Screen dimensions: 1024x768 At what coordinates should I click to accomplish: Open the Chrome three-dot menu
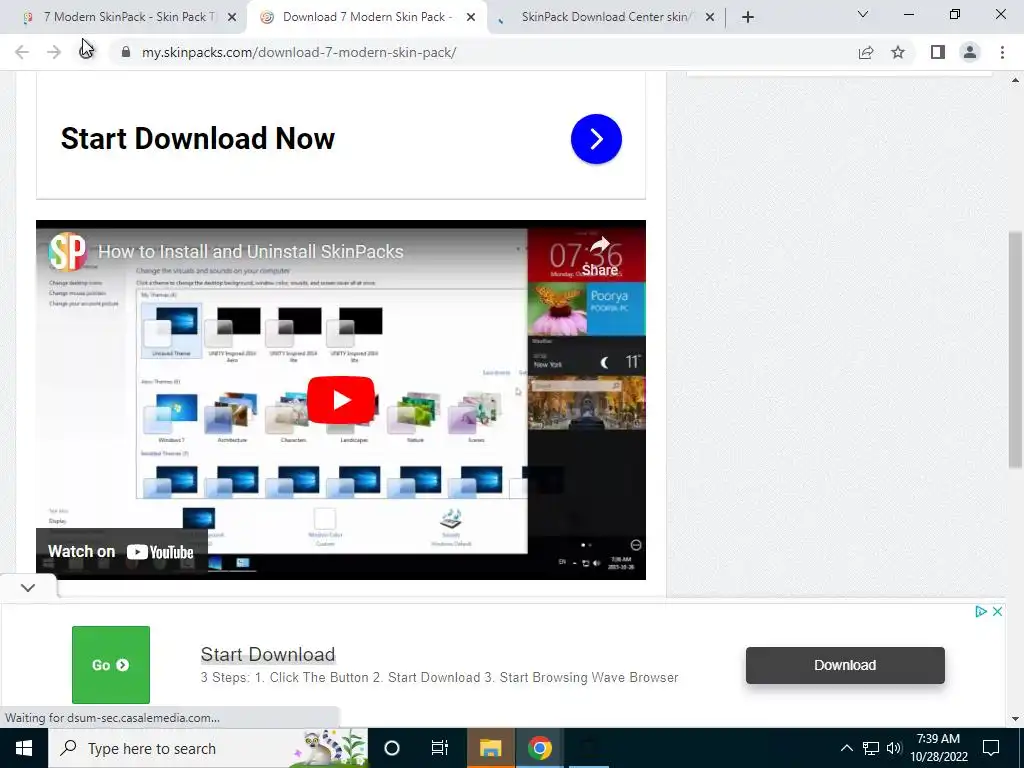click(1002, 52)
